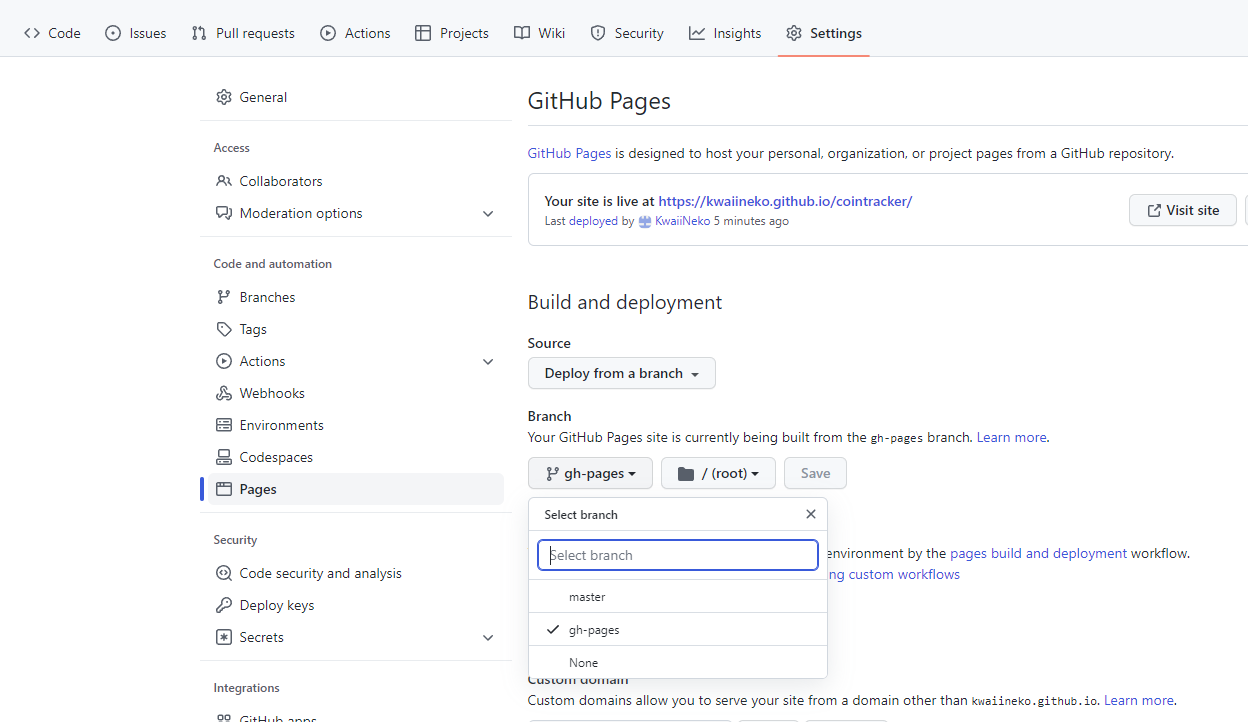
Task: Click the Collaborators people icon
Action: pos(224,181)
